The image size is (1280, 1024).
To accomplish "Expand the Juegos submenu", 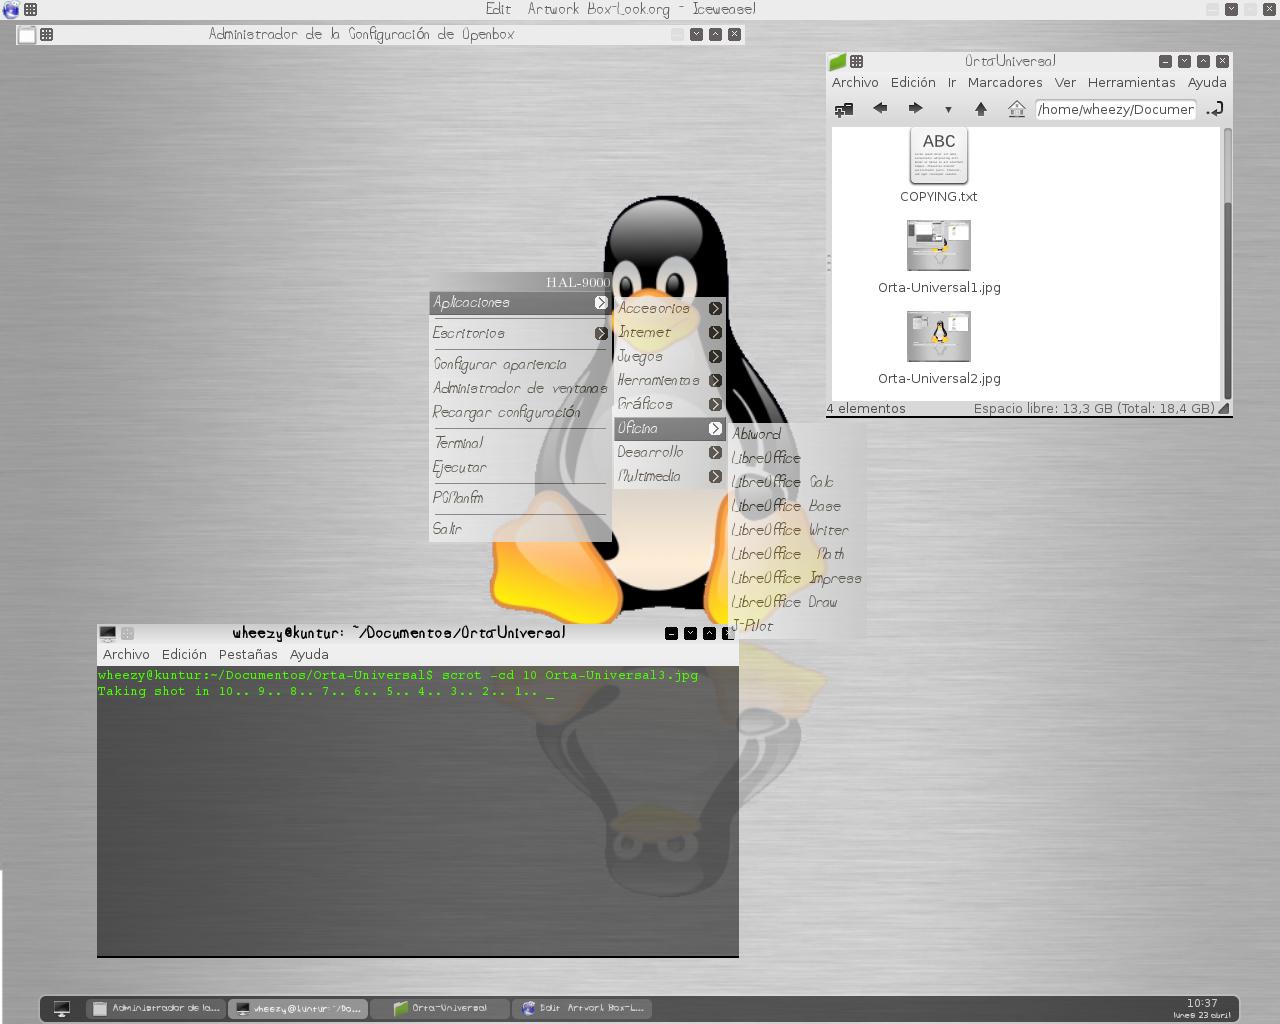I will point(669,356).
